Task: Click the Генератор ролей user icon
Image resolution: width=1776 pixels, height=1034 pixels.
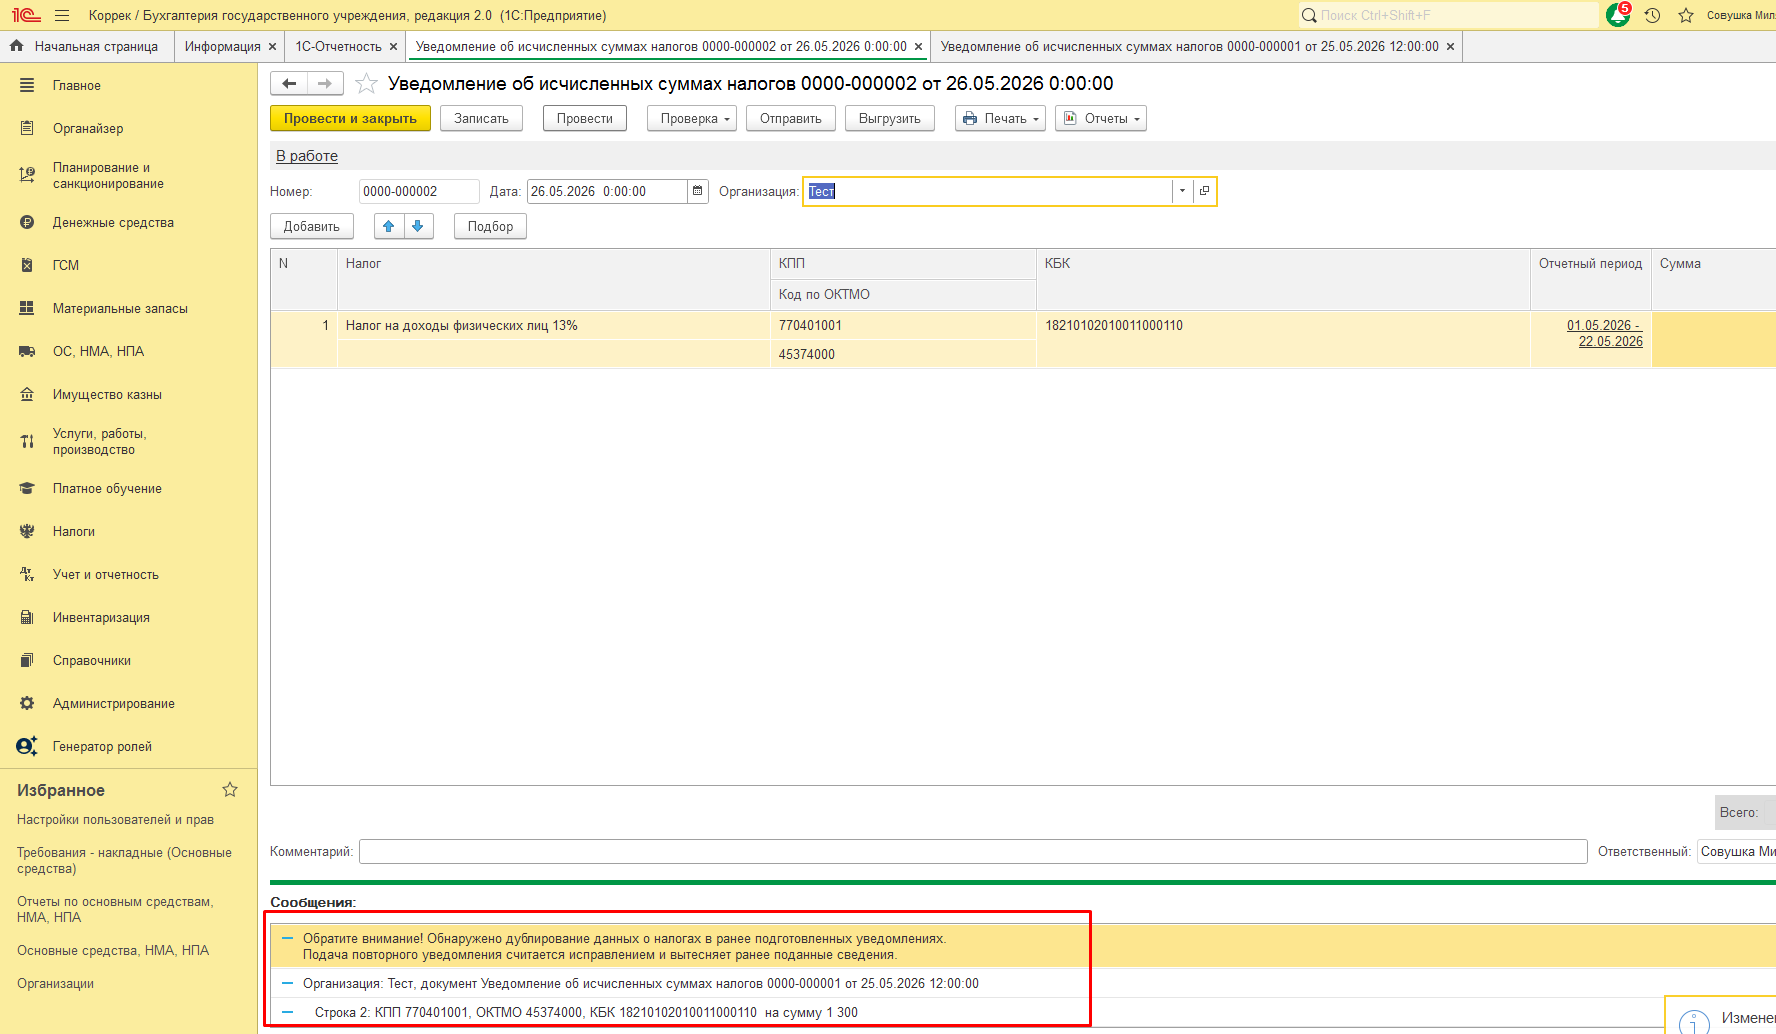Action: pos(27,746)
